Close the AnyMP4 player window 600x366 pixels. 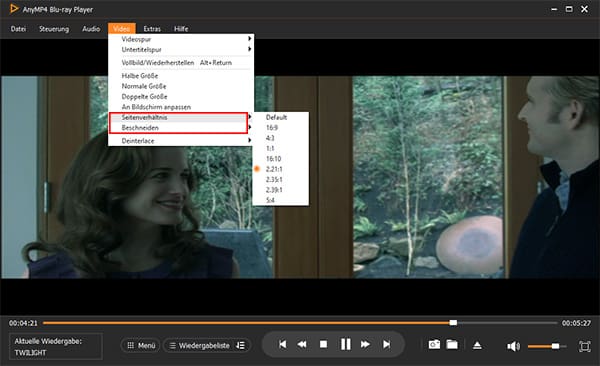coord(584,9)
